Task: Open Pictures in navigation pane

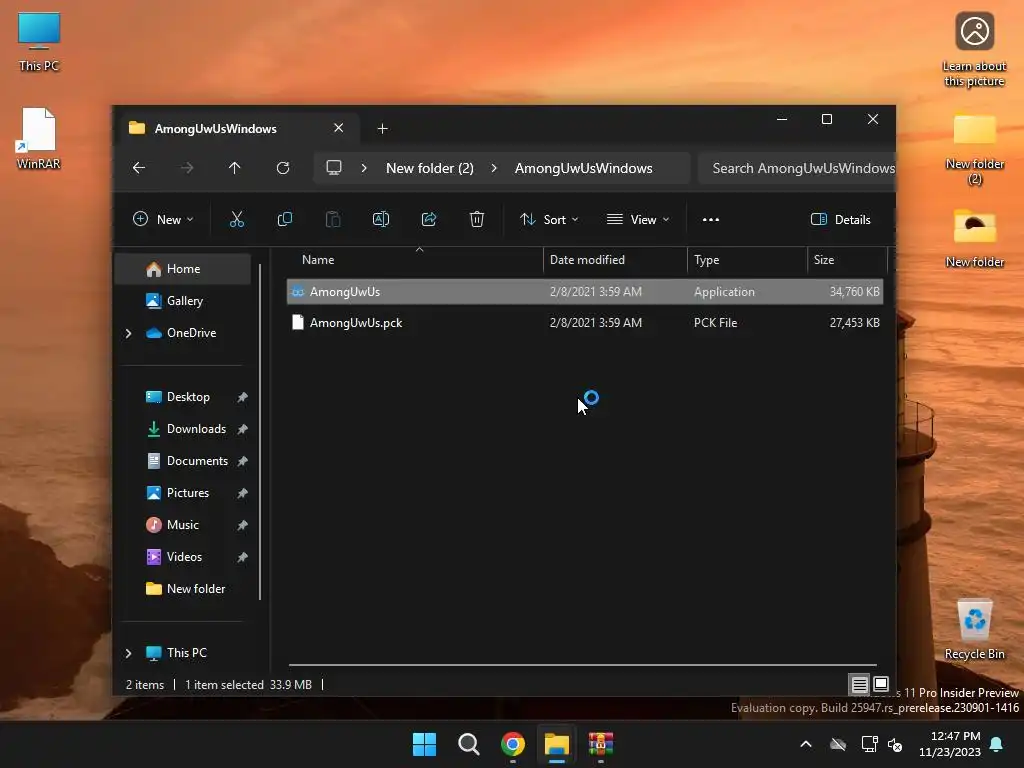Action: (x=183, y=493)
